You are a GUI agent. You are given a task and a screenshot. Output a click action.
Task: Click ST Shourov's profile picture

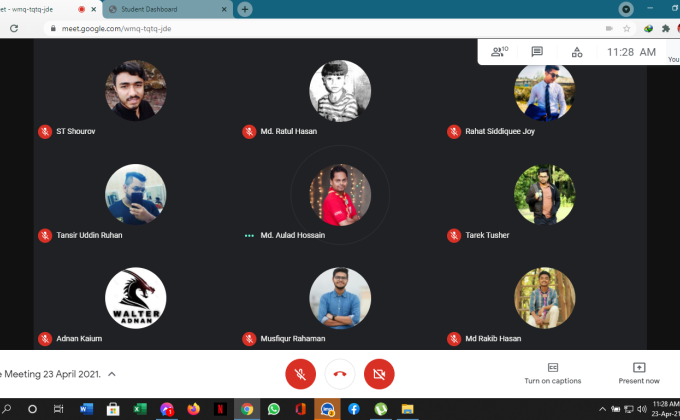(136, 90)
